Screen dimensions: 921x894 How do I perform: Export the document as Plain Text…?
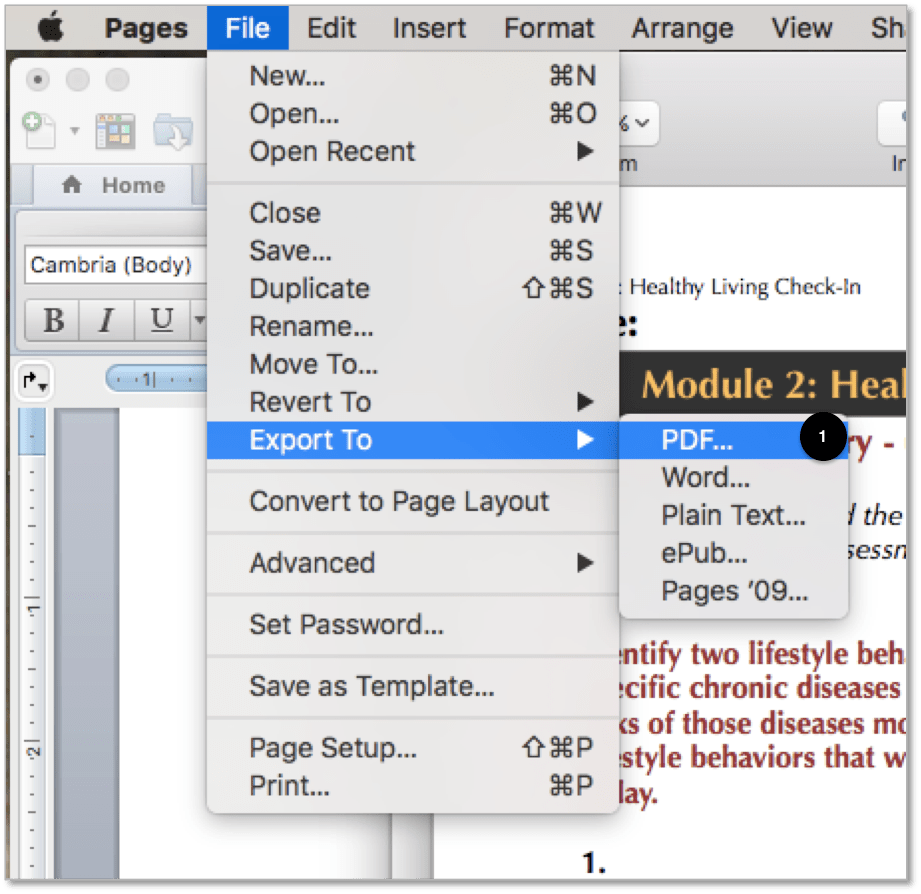pos(733,515)
